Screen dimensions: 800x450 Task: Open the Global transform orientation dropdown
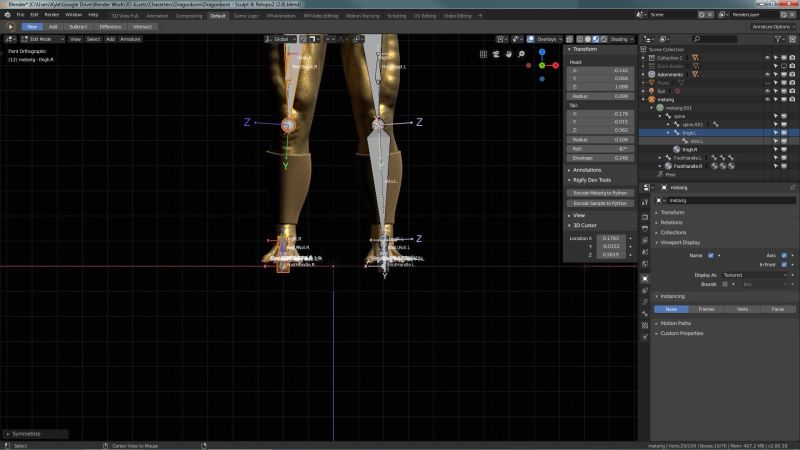pos(281,39)
